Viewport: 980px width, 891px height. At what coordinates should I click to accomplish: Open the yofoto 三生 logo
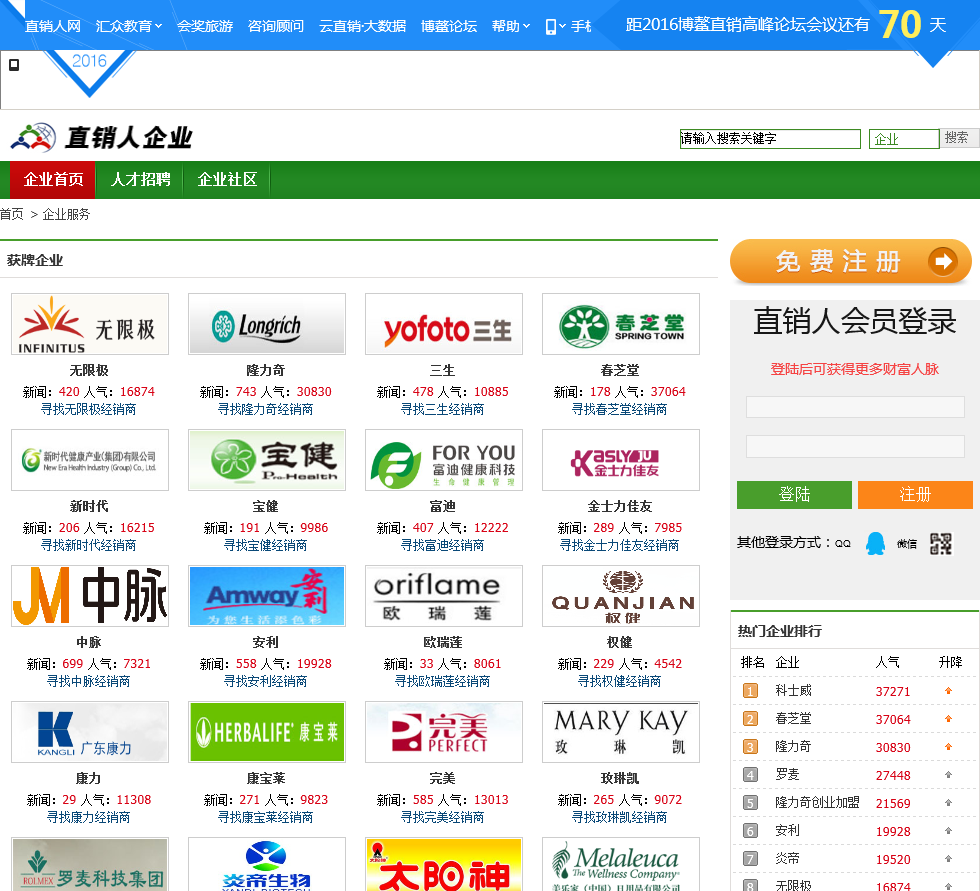pyautogui.click(x=444, y=324)
